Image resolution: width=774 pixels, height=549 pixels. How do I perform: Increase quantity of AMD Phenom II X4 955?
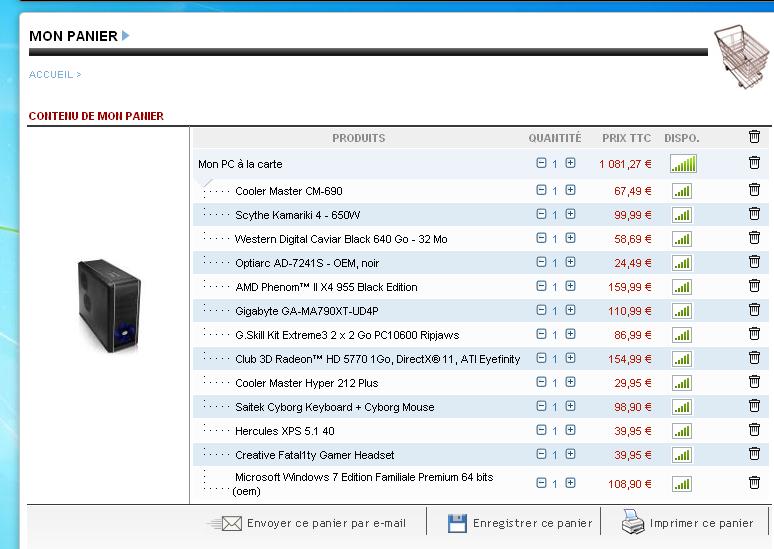pyautogui.click(x=570, y=286)
